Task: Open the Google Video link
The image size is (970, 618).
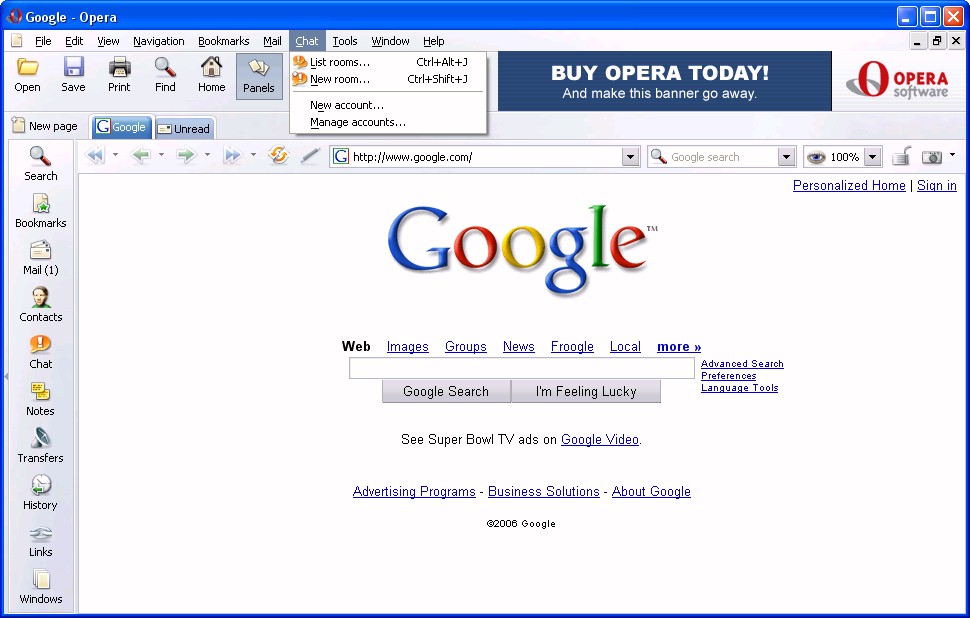Action: (600, 439)
